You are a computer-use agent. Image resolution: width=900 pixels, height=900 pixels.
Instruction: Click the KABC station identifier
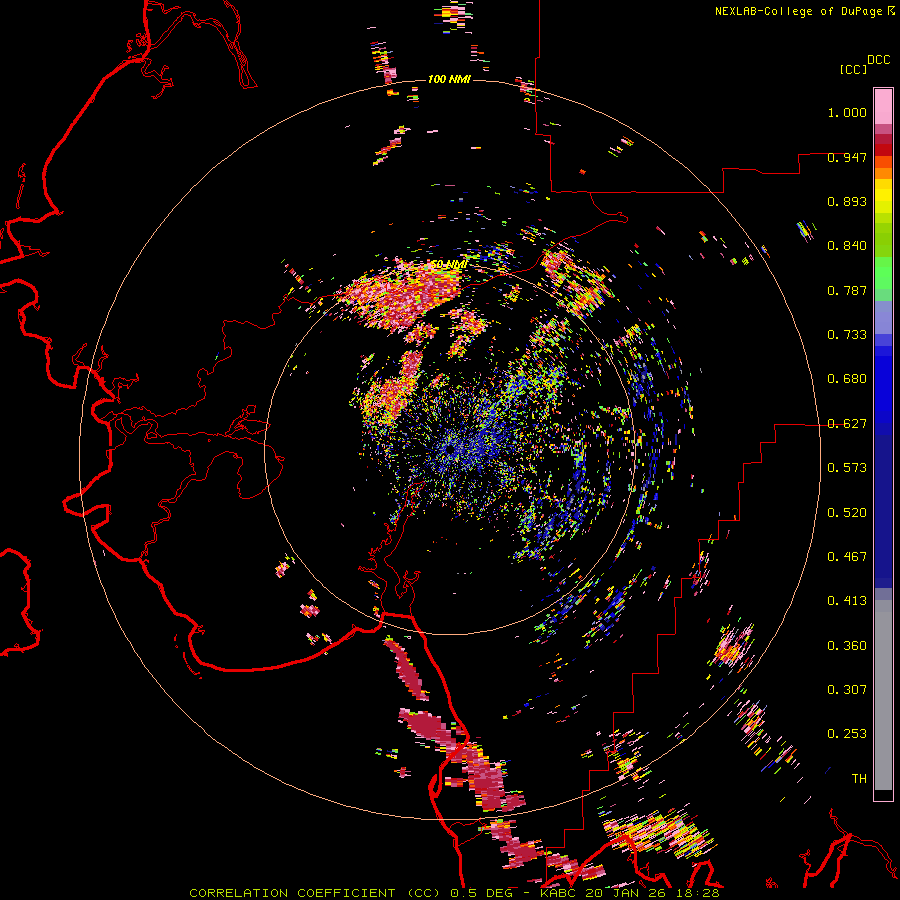[557, 893]
